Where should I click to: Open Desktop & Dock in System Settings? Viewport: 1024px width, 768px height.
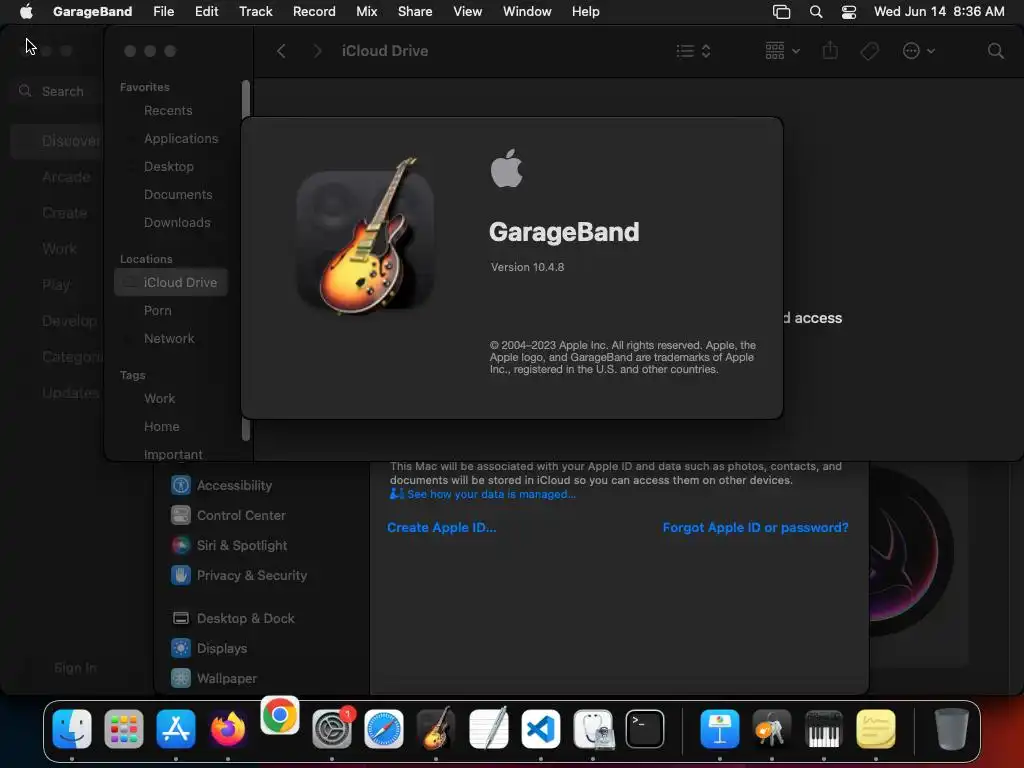(x=232, y=618)
